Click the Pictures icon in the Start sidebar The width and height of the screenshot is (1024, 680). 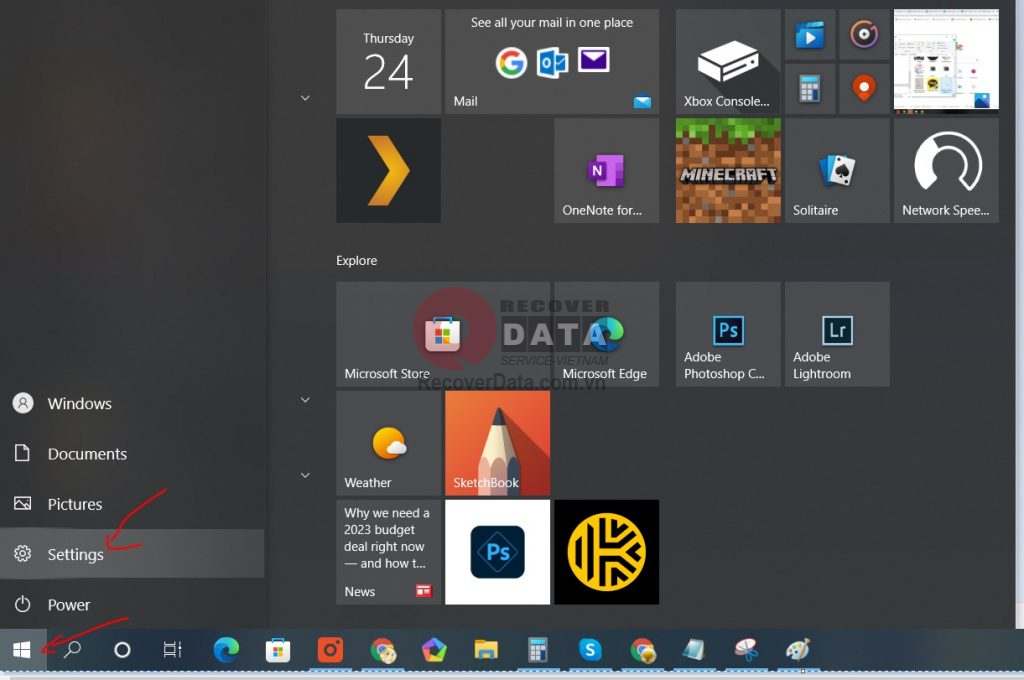pos(74,504)
